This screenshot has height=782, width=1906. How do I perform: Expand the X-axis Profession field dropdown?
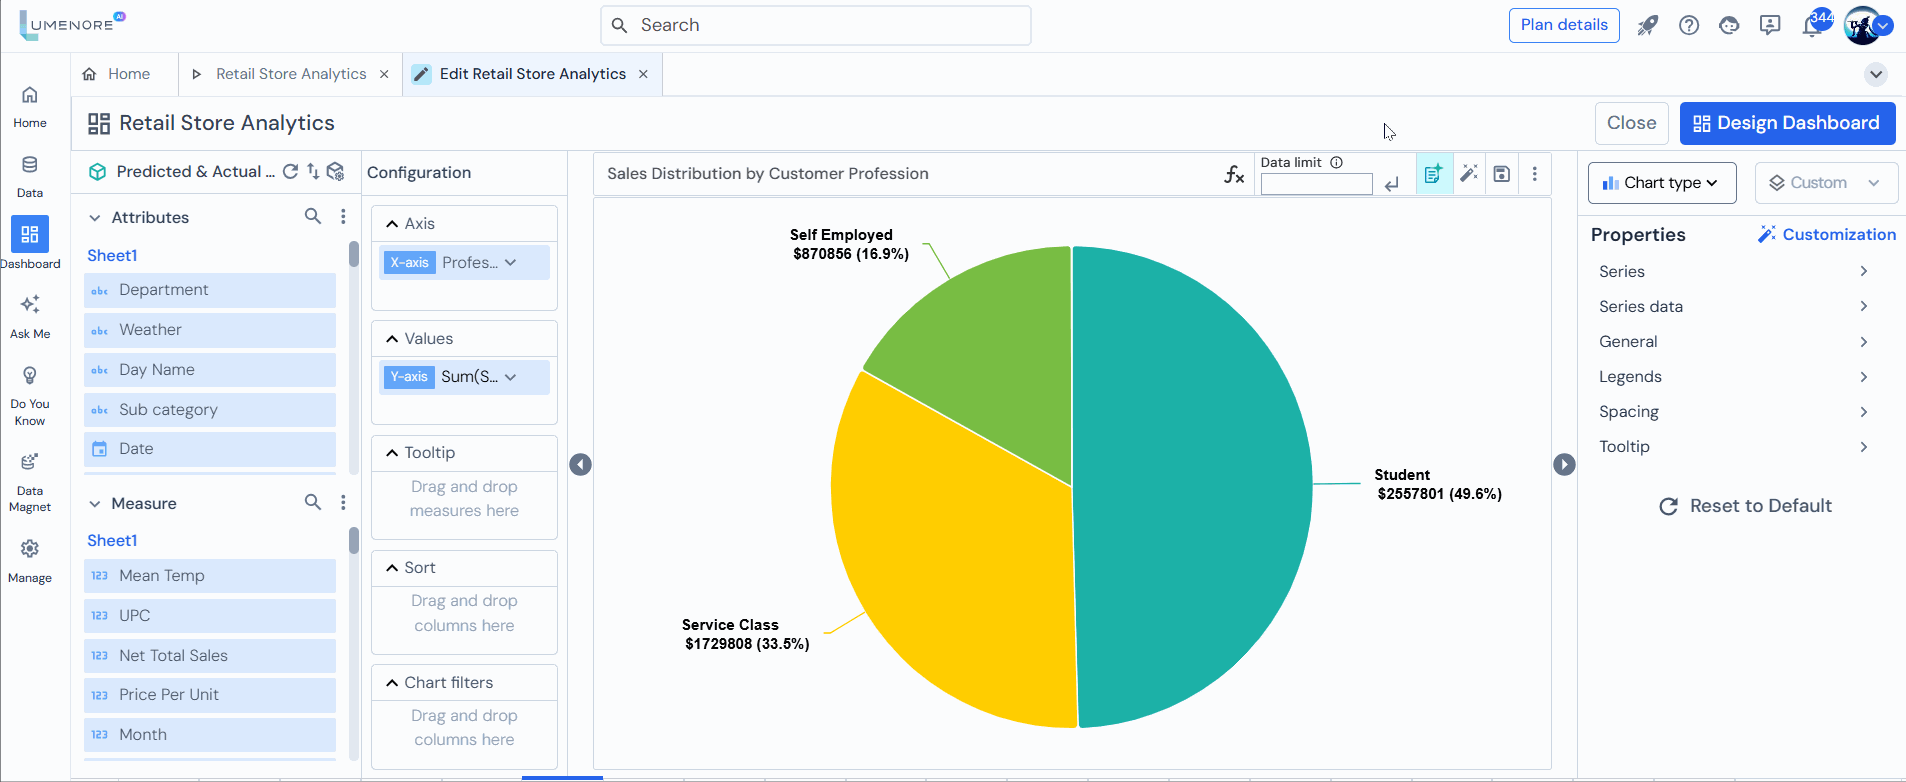511,263
